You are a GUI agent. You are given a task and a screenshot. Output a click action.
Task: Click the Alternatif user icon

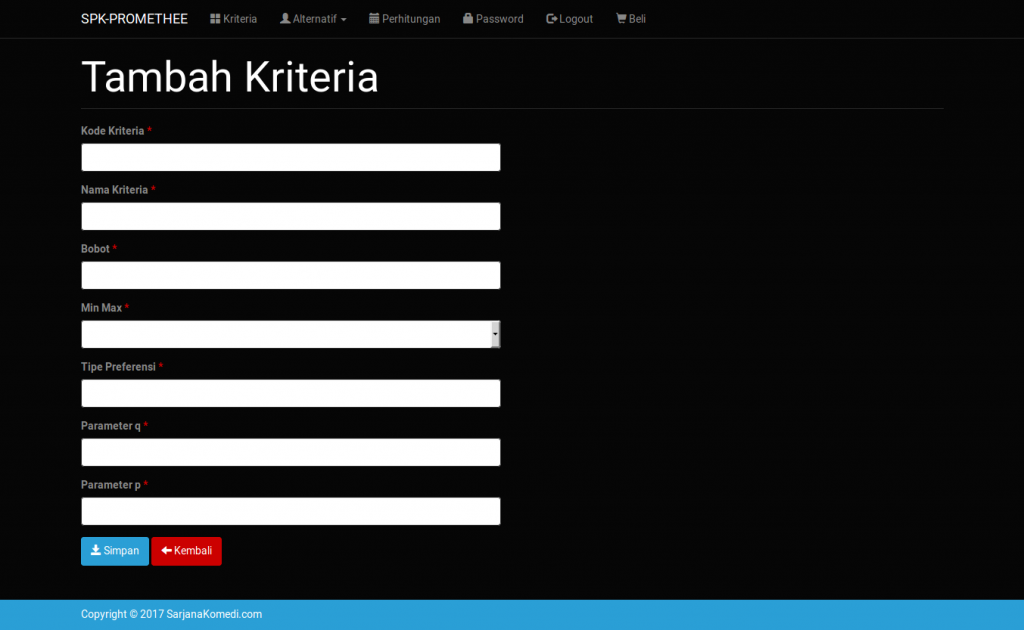click(x=285, y=19)
